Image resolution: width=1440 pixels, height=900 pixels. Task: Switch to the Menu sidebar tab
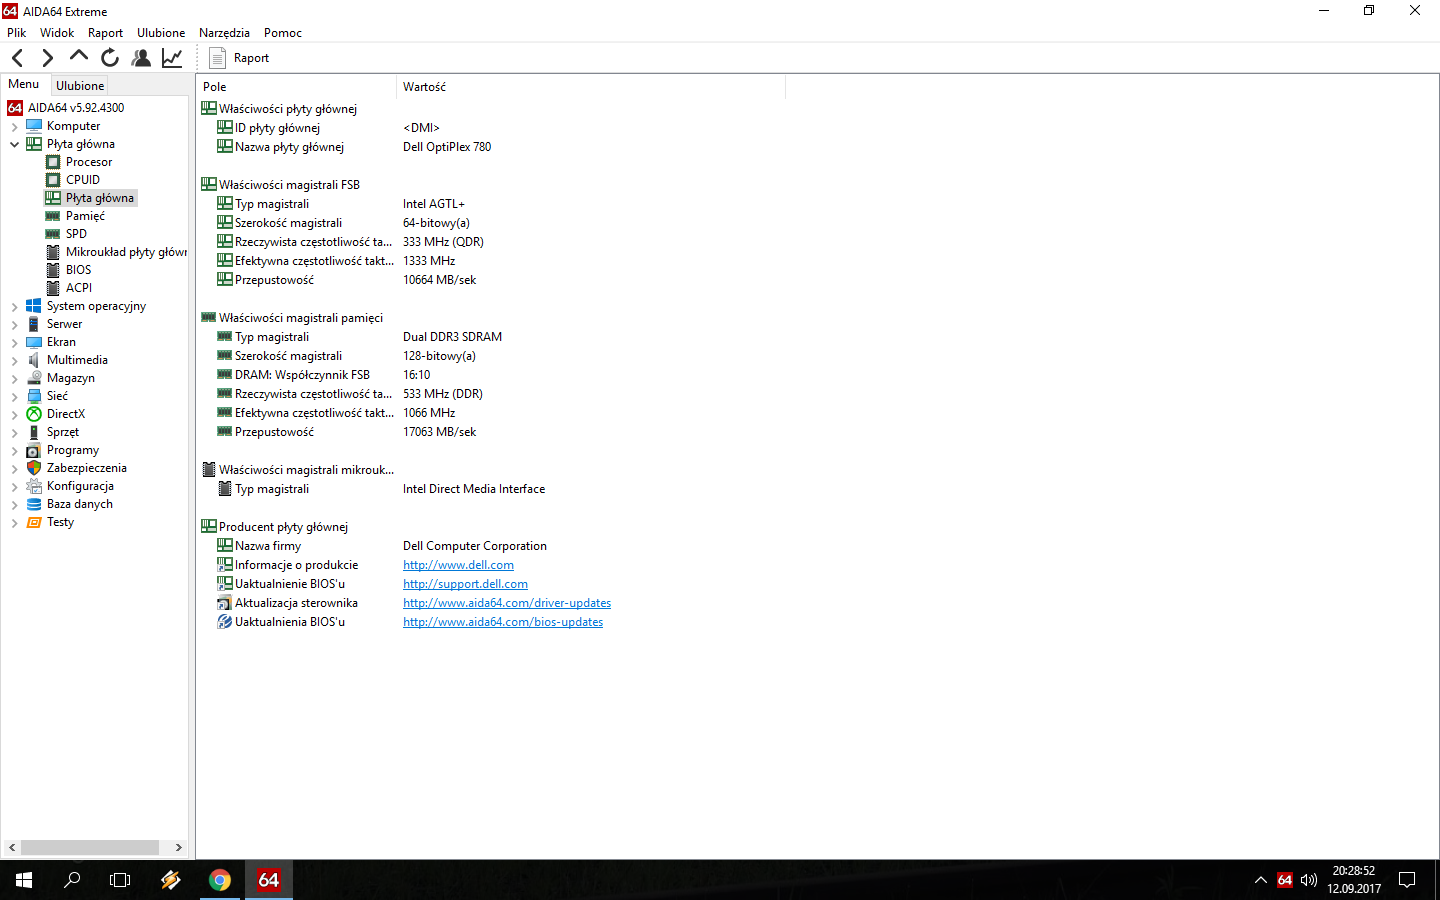[x=24, y=84]
